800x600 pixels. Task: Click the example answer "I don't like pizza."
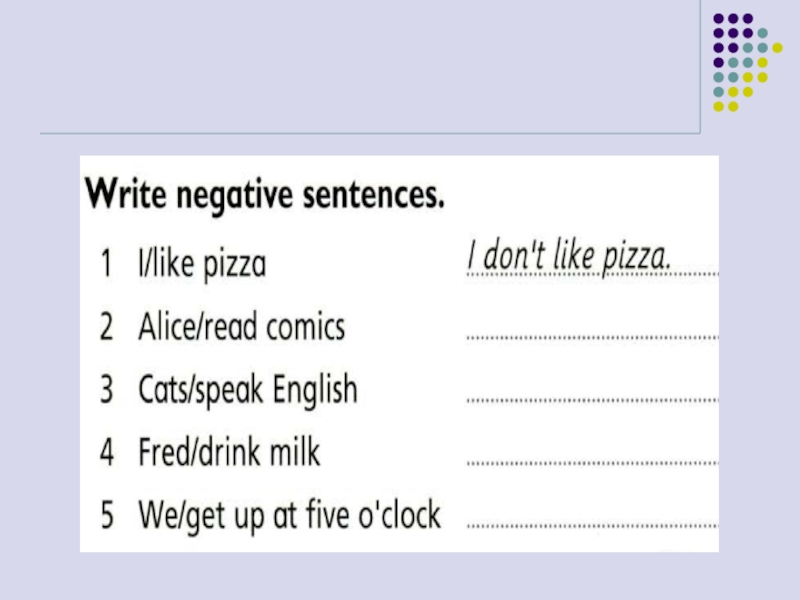click(x=568, y=257)
